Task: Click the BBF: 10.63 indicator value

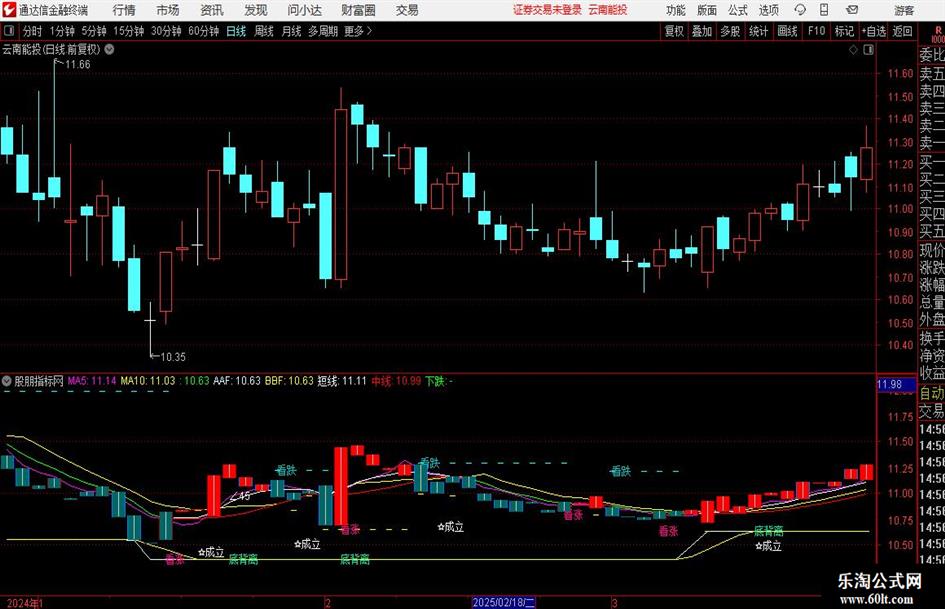Action: point(289,380)
